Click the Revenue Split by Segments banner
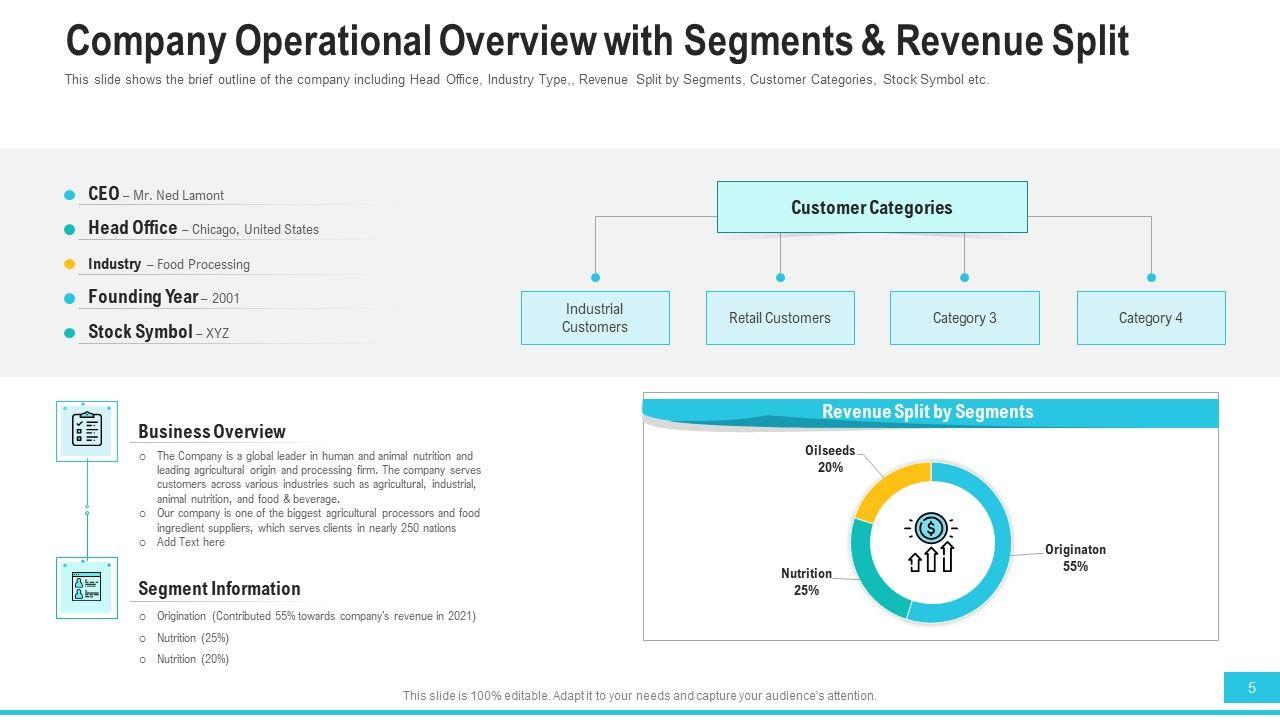1280x720 pixels. pos(930,412)
